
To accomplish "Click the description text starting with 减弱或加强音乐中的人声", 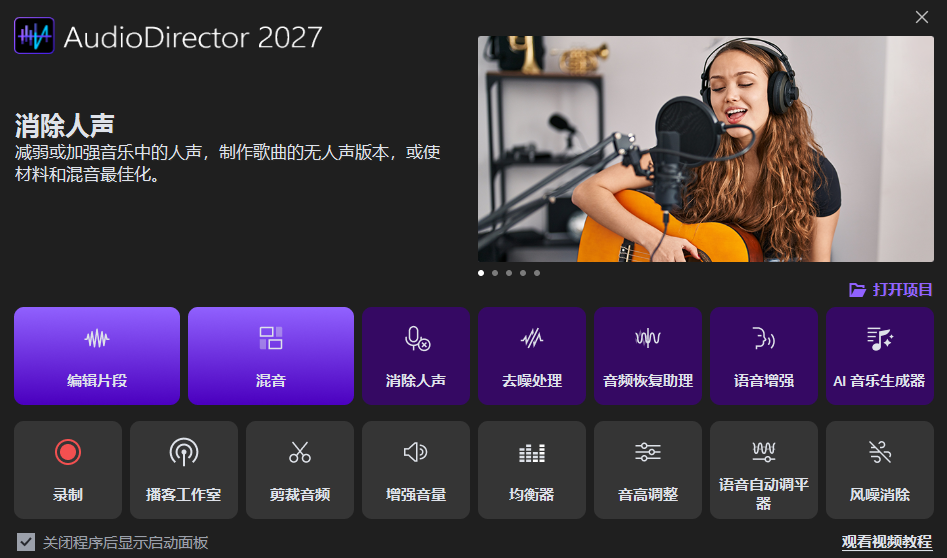I will pyautogui.click(x=227, y=163).
